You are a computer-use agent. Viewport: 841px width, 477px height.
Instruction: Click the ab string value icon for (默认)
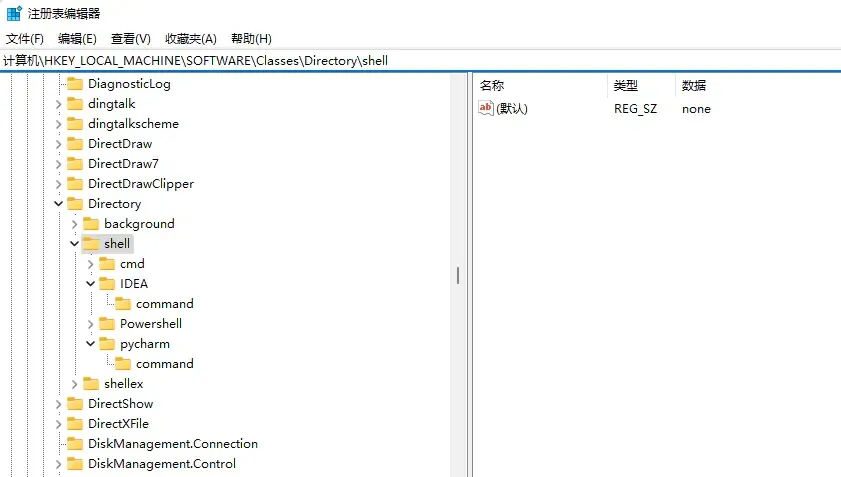coord(486,108)
